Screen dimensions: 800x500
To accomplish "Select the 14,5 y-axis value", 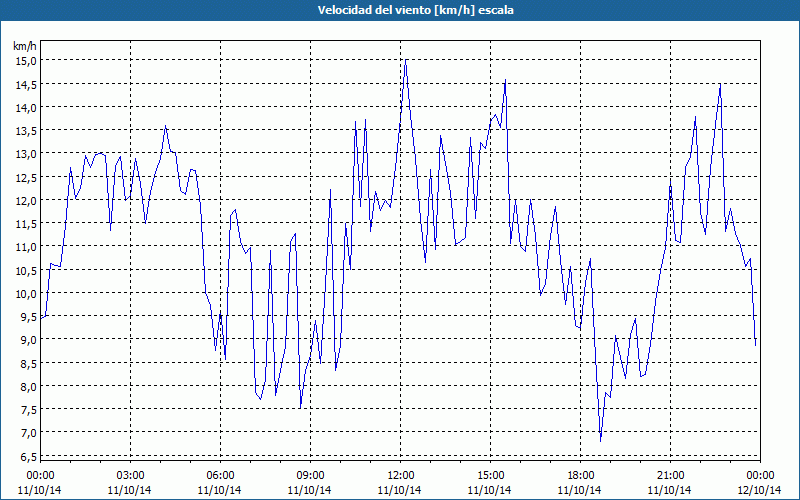I will point(26,85).
